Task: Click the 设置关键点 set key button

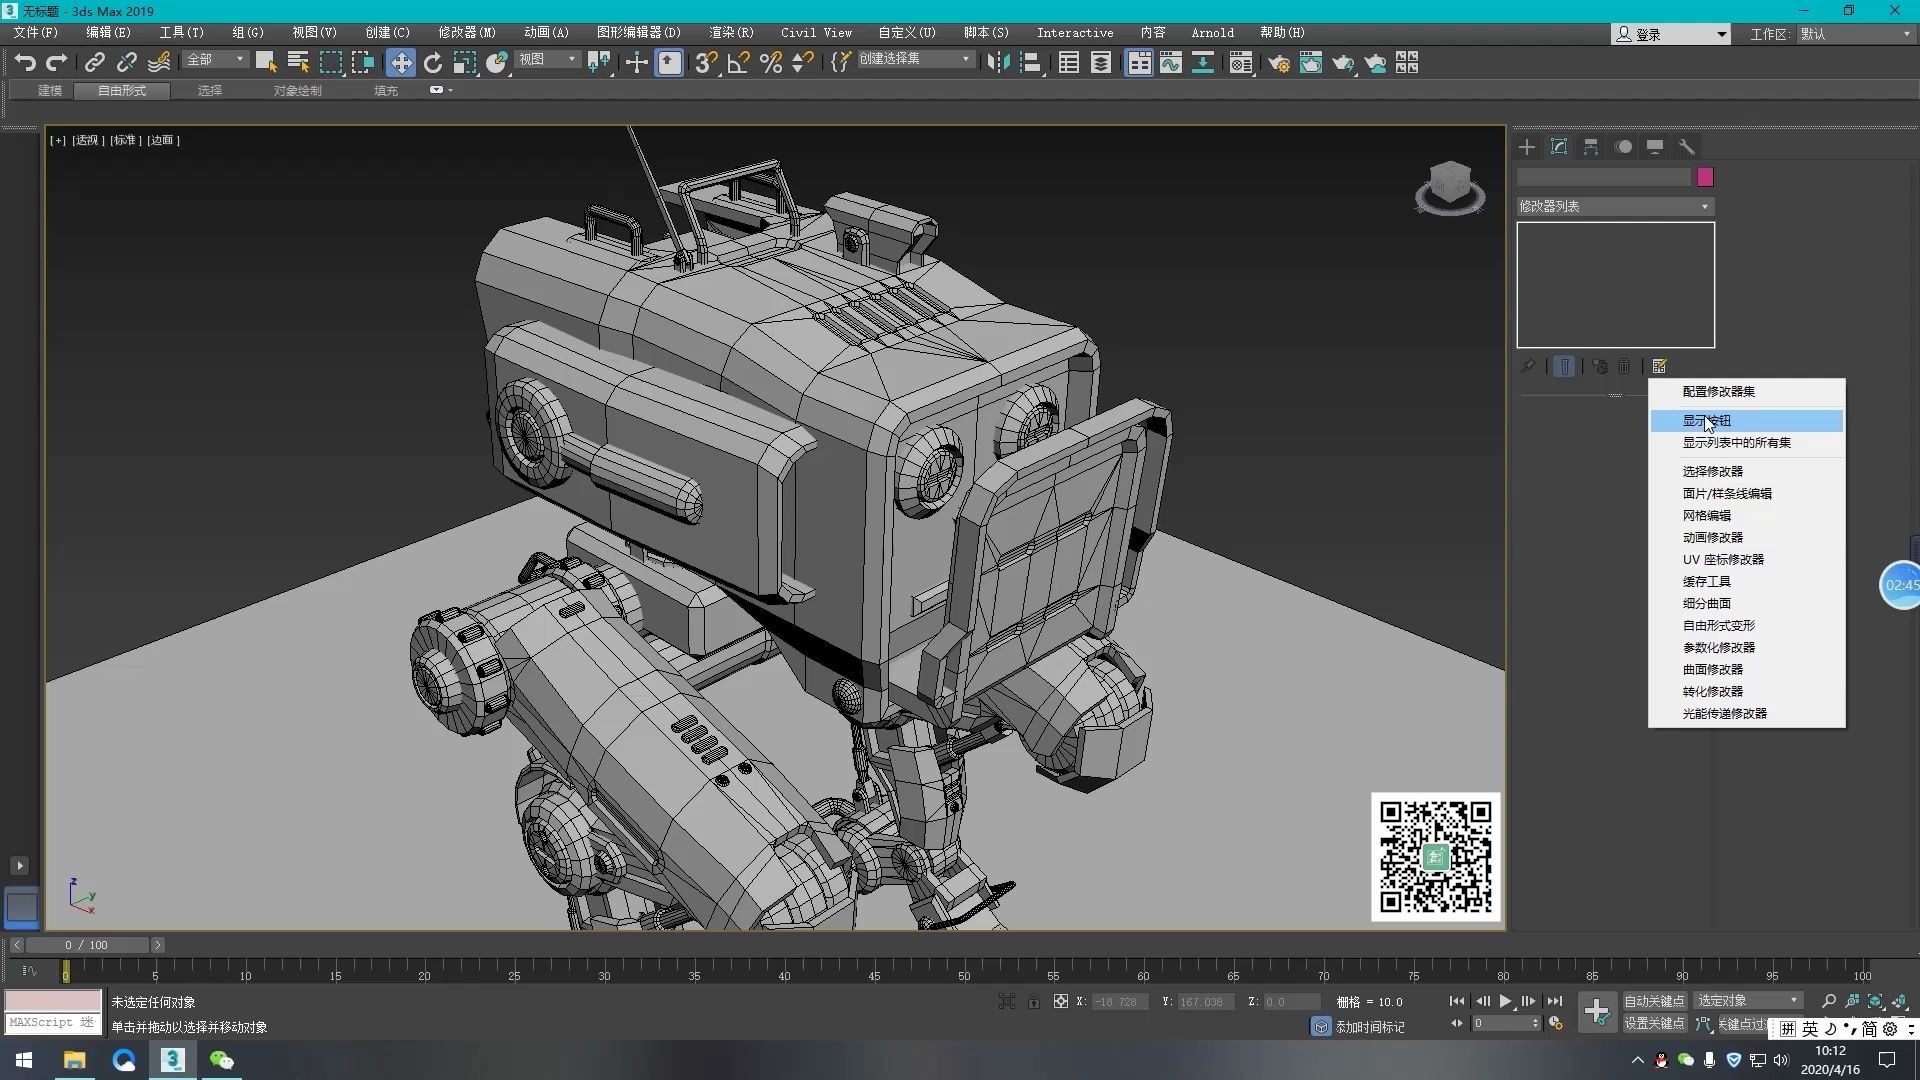Action: click(x=1654, y=1023)
